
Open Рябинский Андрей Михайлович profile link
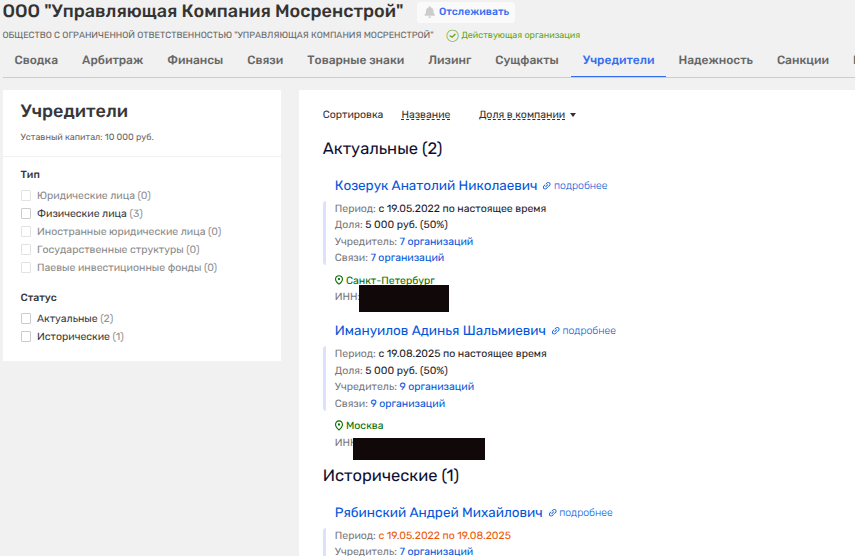(438, 512)
